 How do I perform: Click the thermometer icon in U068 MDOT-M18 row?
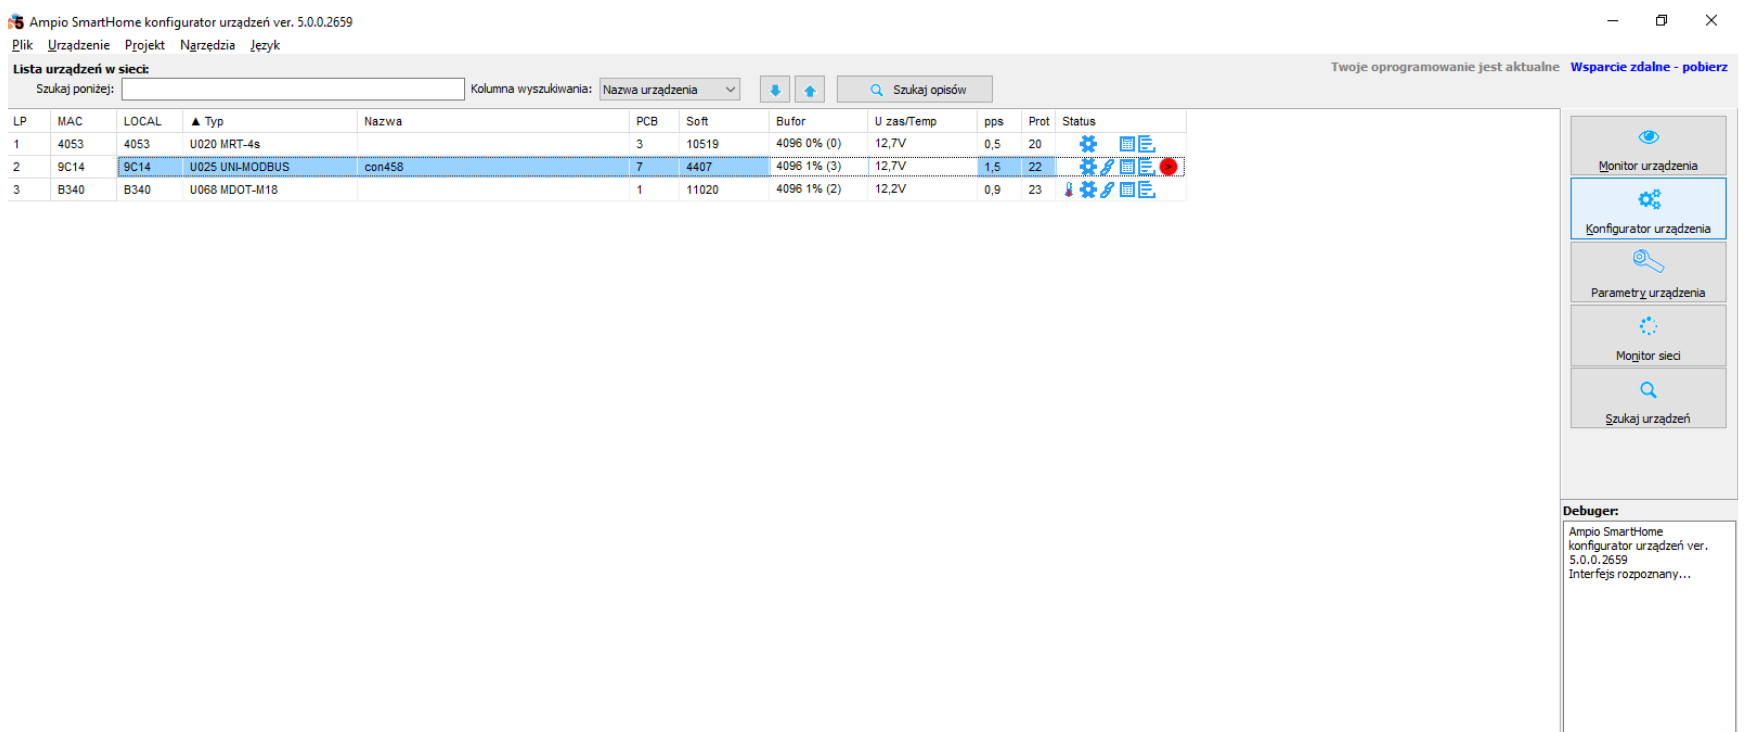point(1068,189)
